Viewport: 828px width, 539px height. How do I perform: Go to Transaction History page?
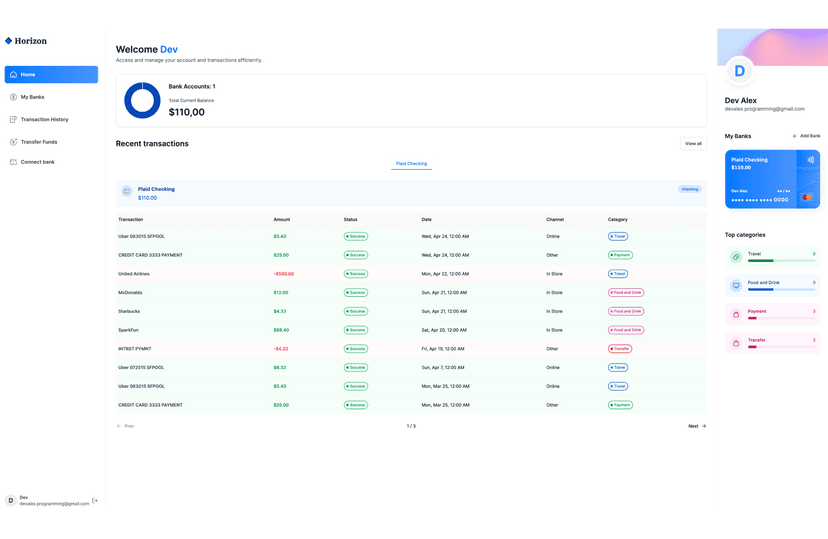[x=44, y=119]
